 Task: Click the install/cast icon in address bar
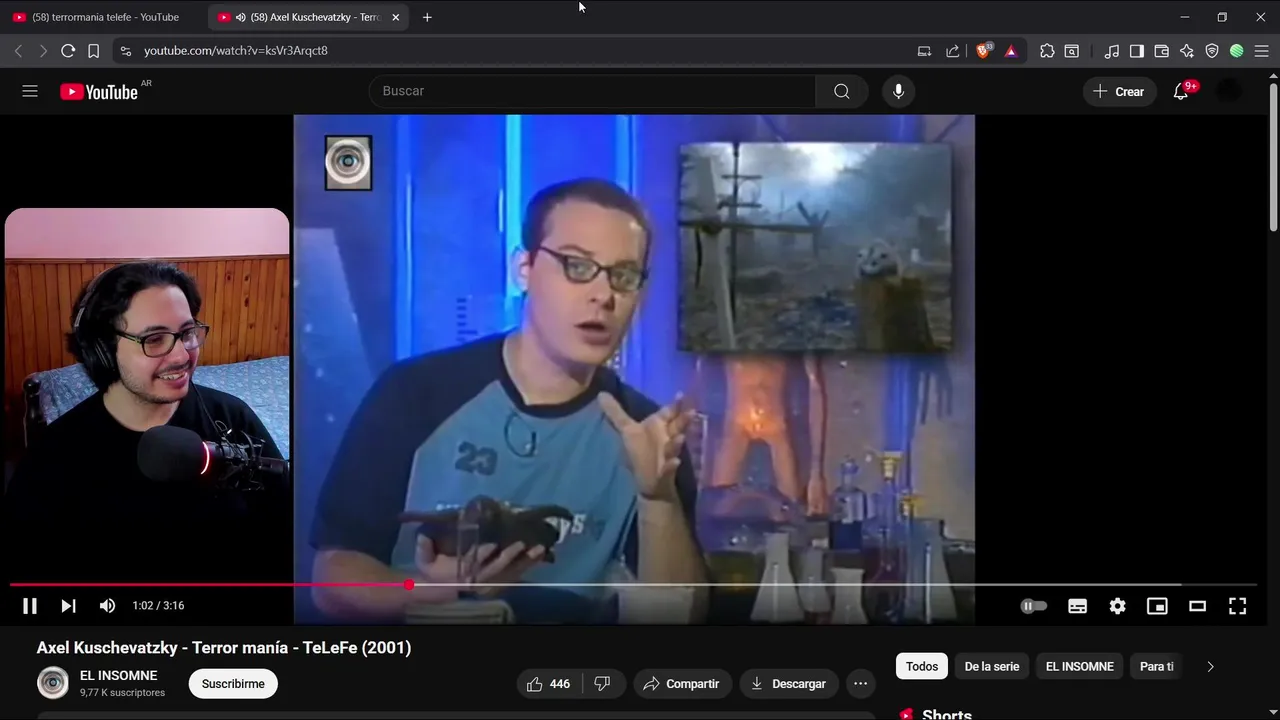924,51
